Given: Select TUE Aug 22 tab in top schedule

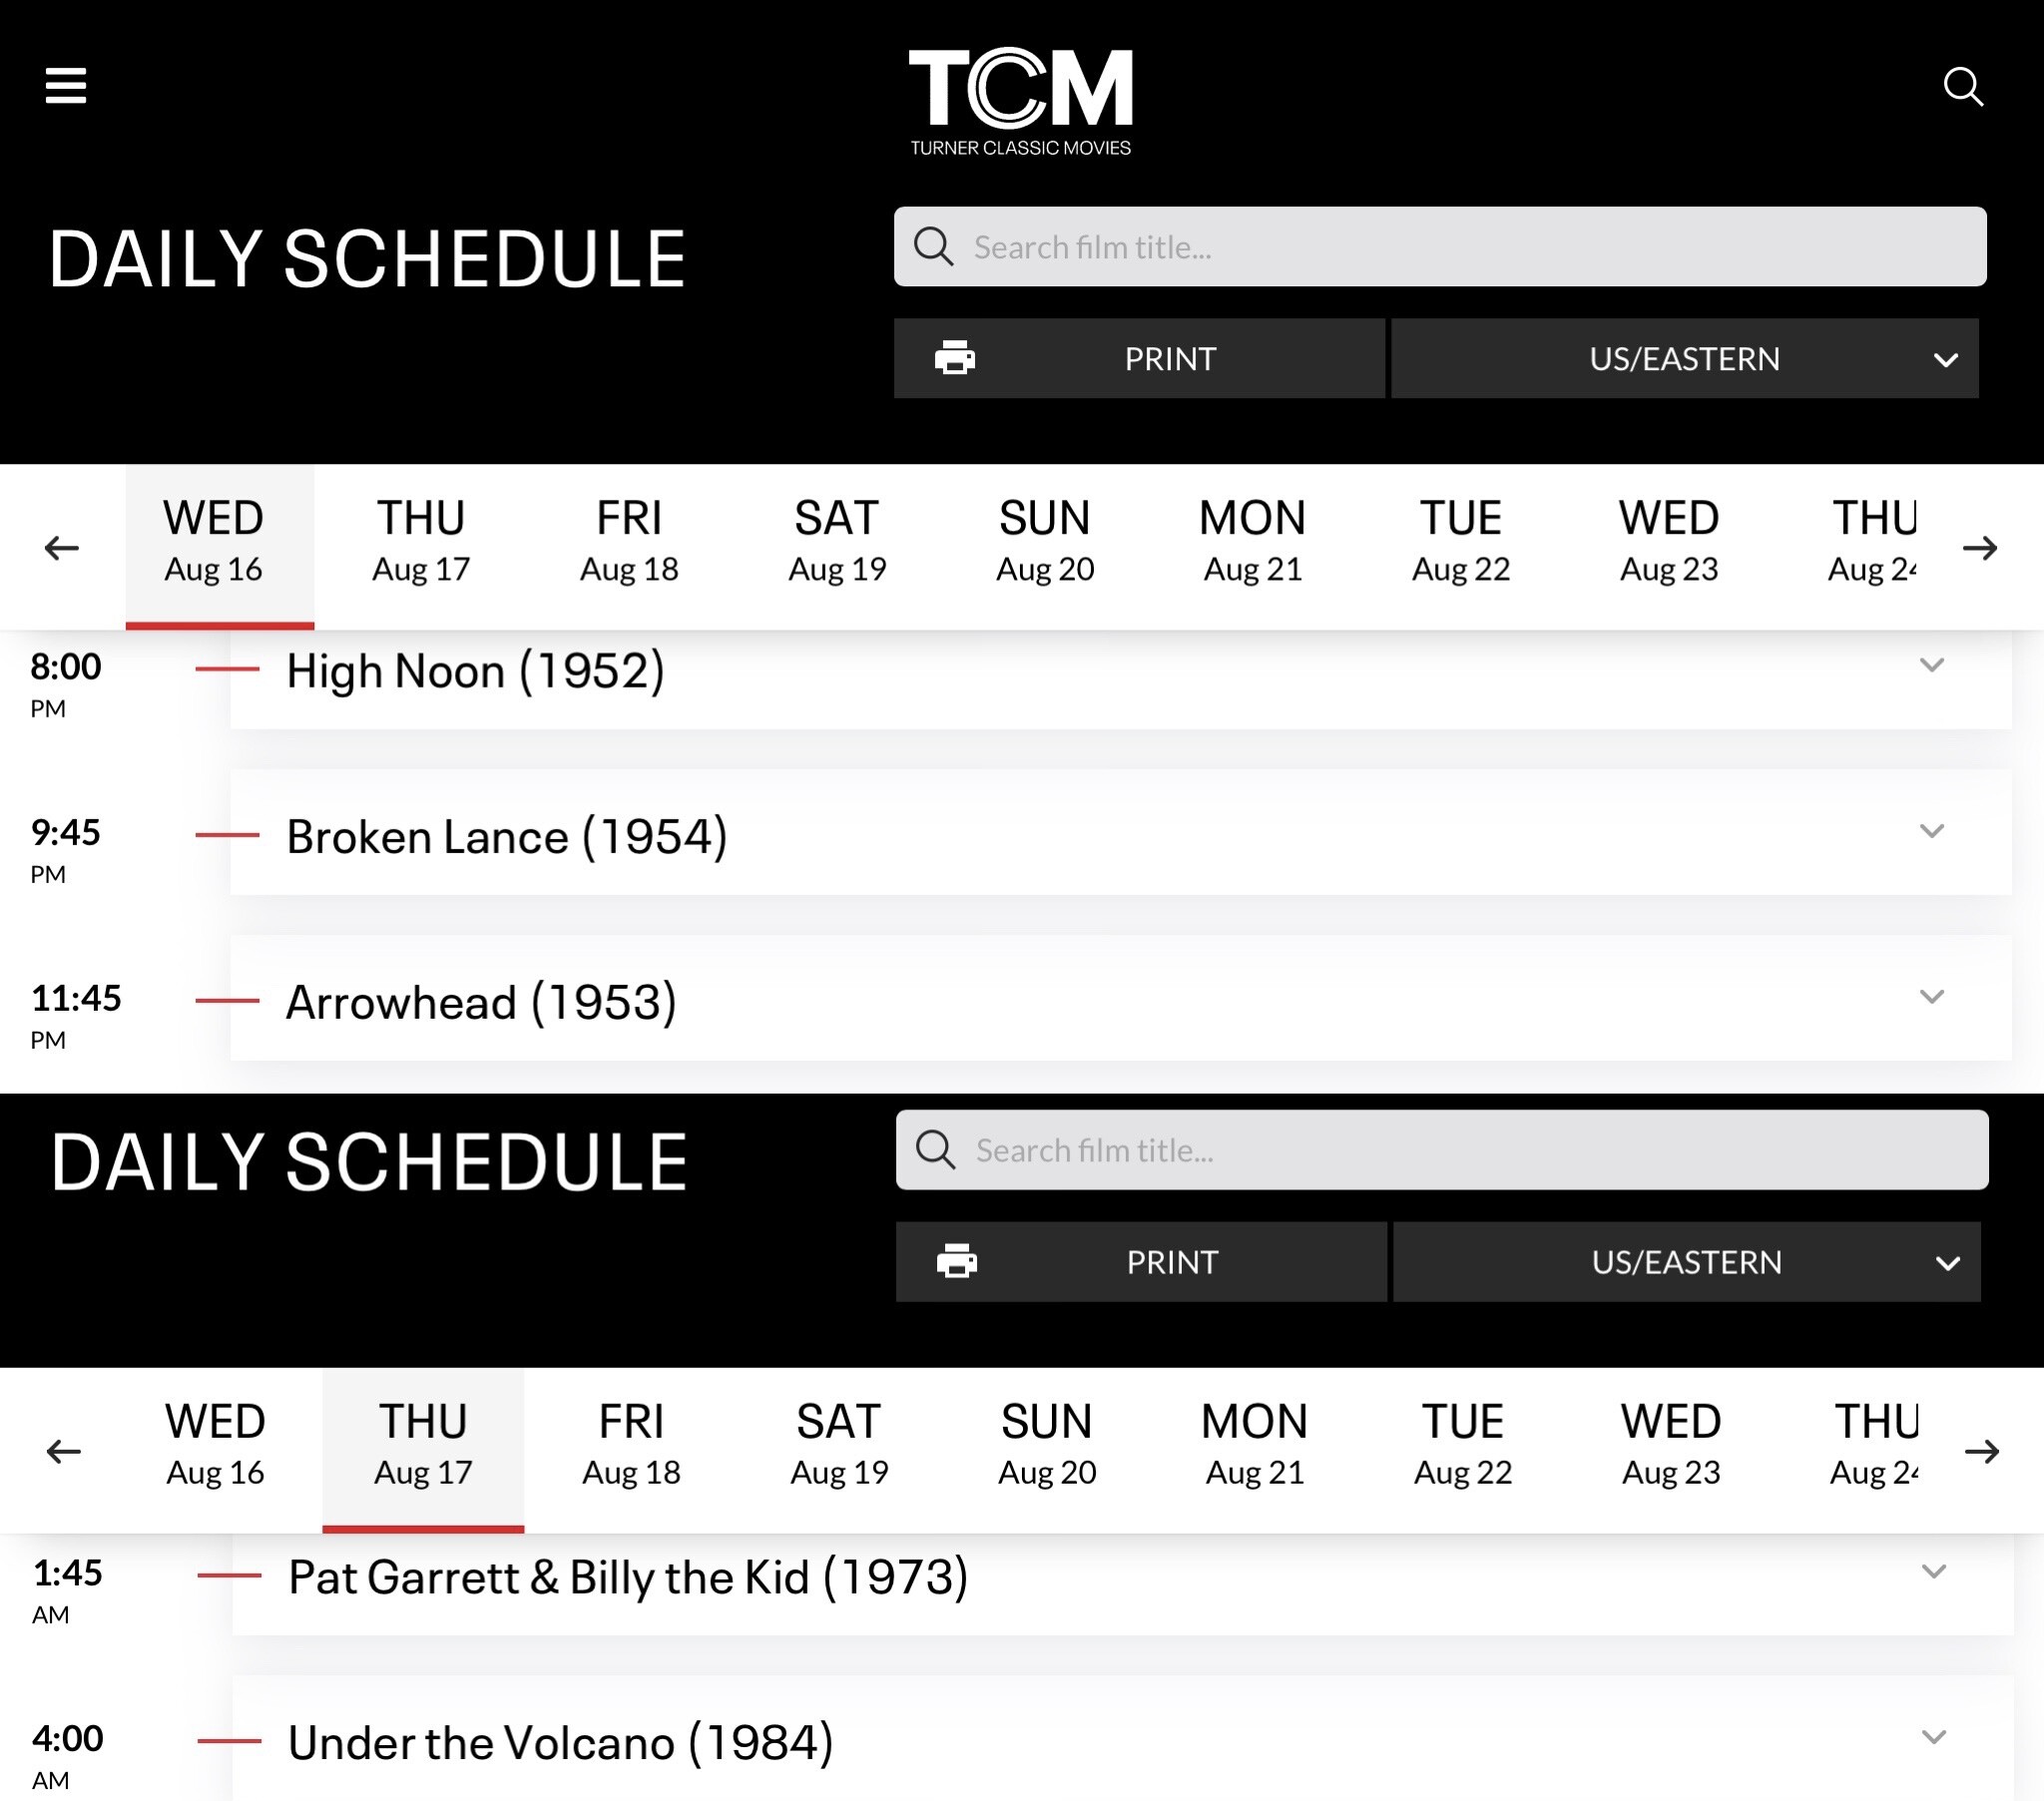Looking at the screenshot, I should [1461, 542].
